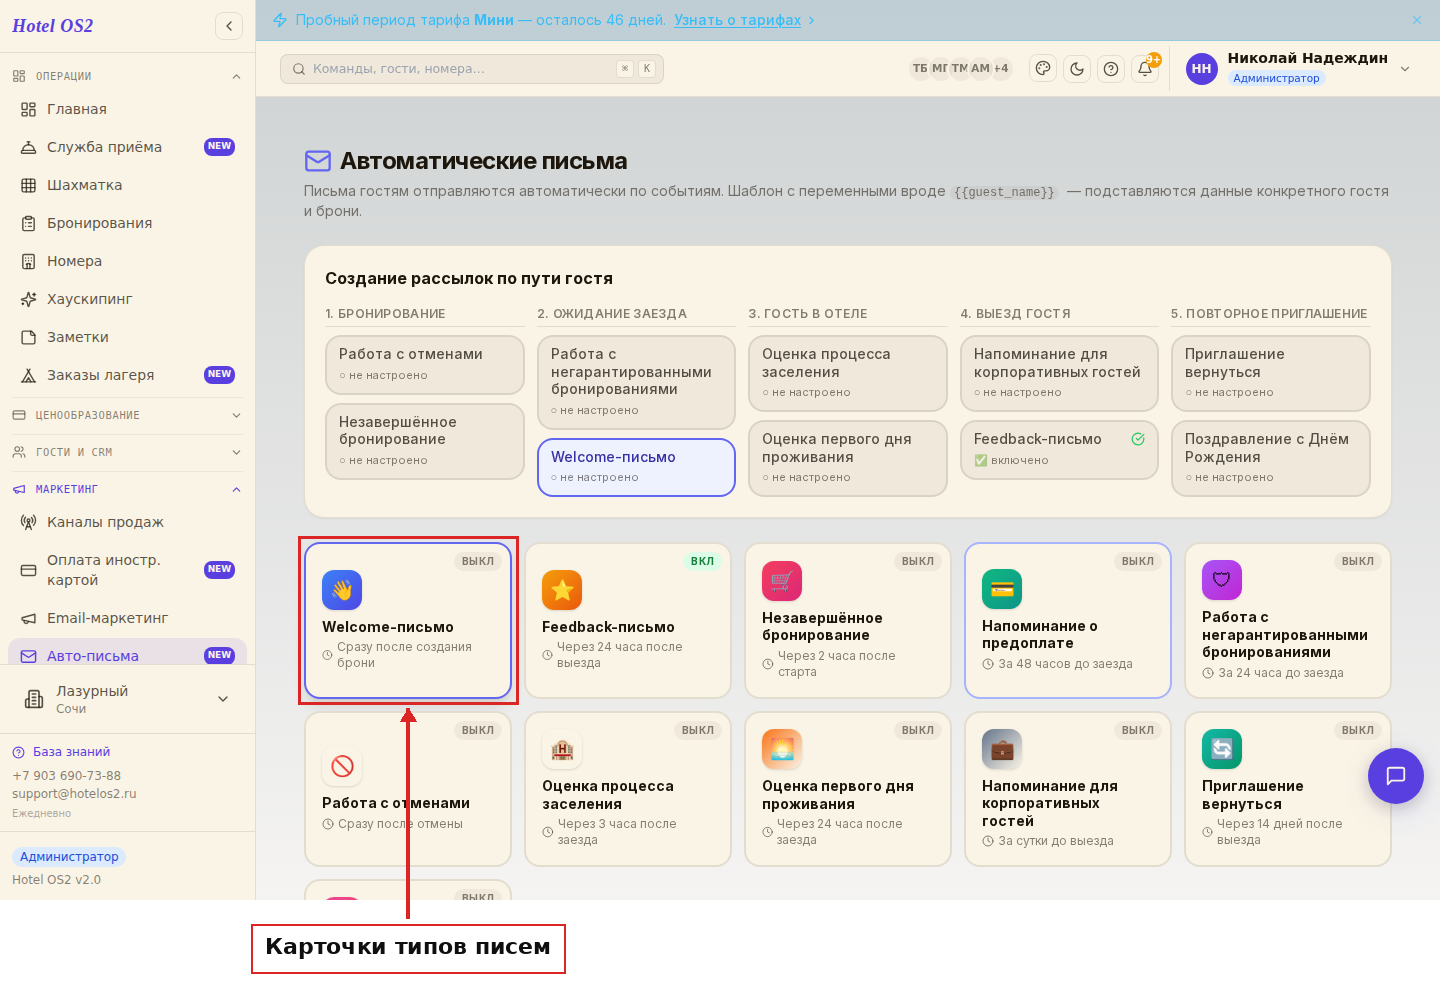Click the refresh arrows icon on Приглашение вернуться card

coord(1222,749)
